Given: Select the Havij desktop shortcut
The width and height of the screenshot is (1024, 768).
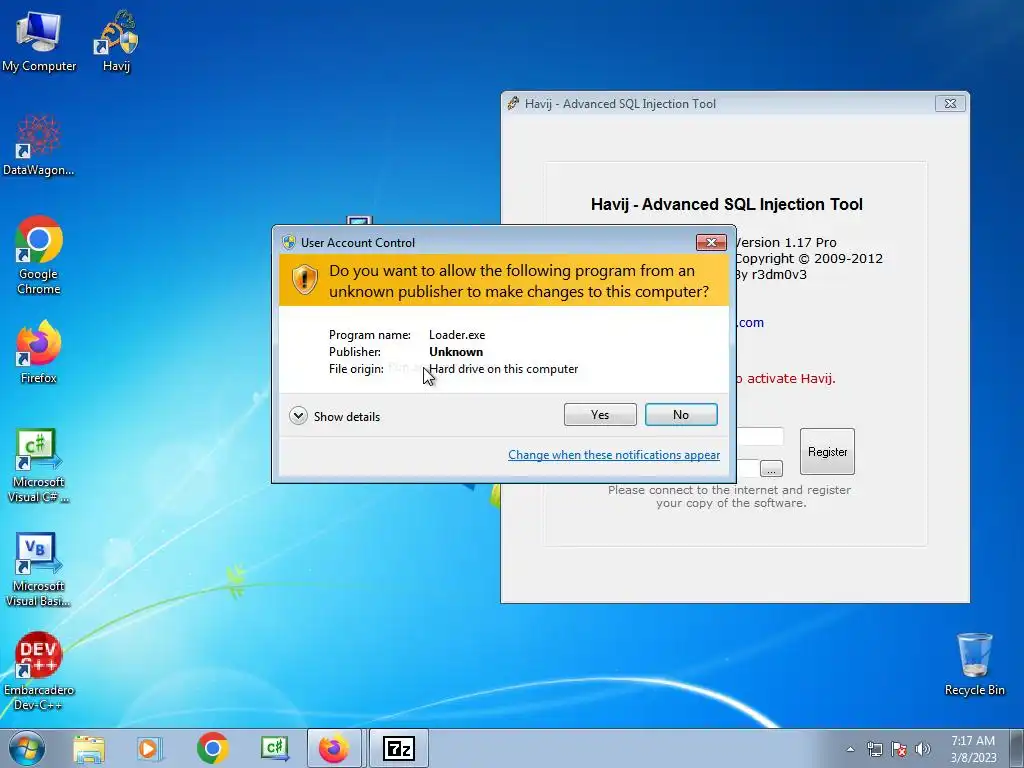Looking at the screenshot, I should 117,42.
